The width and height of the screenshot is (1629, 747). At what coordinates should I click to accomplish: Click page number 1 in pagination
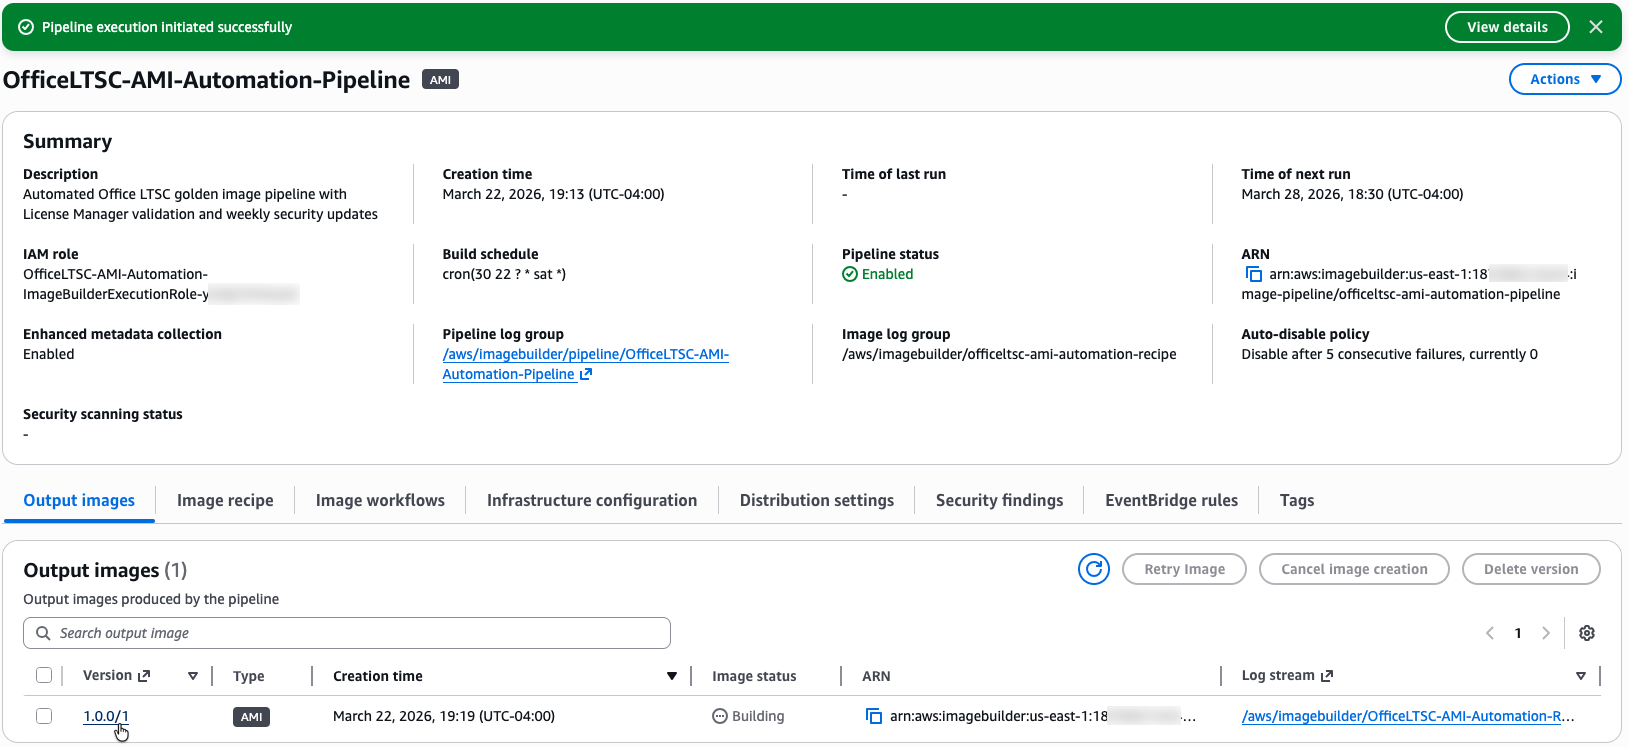pos(1518,633)
